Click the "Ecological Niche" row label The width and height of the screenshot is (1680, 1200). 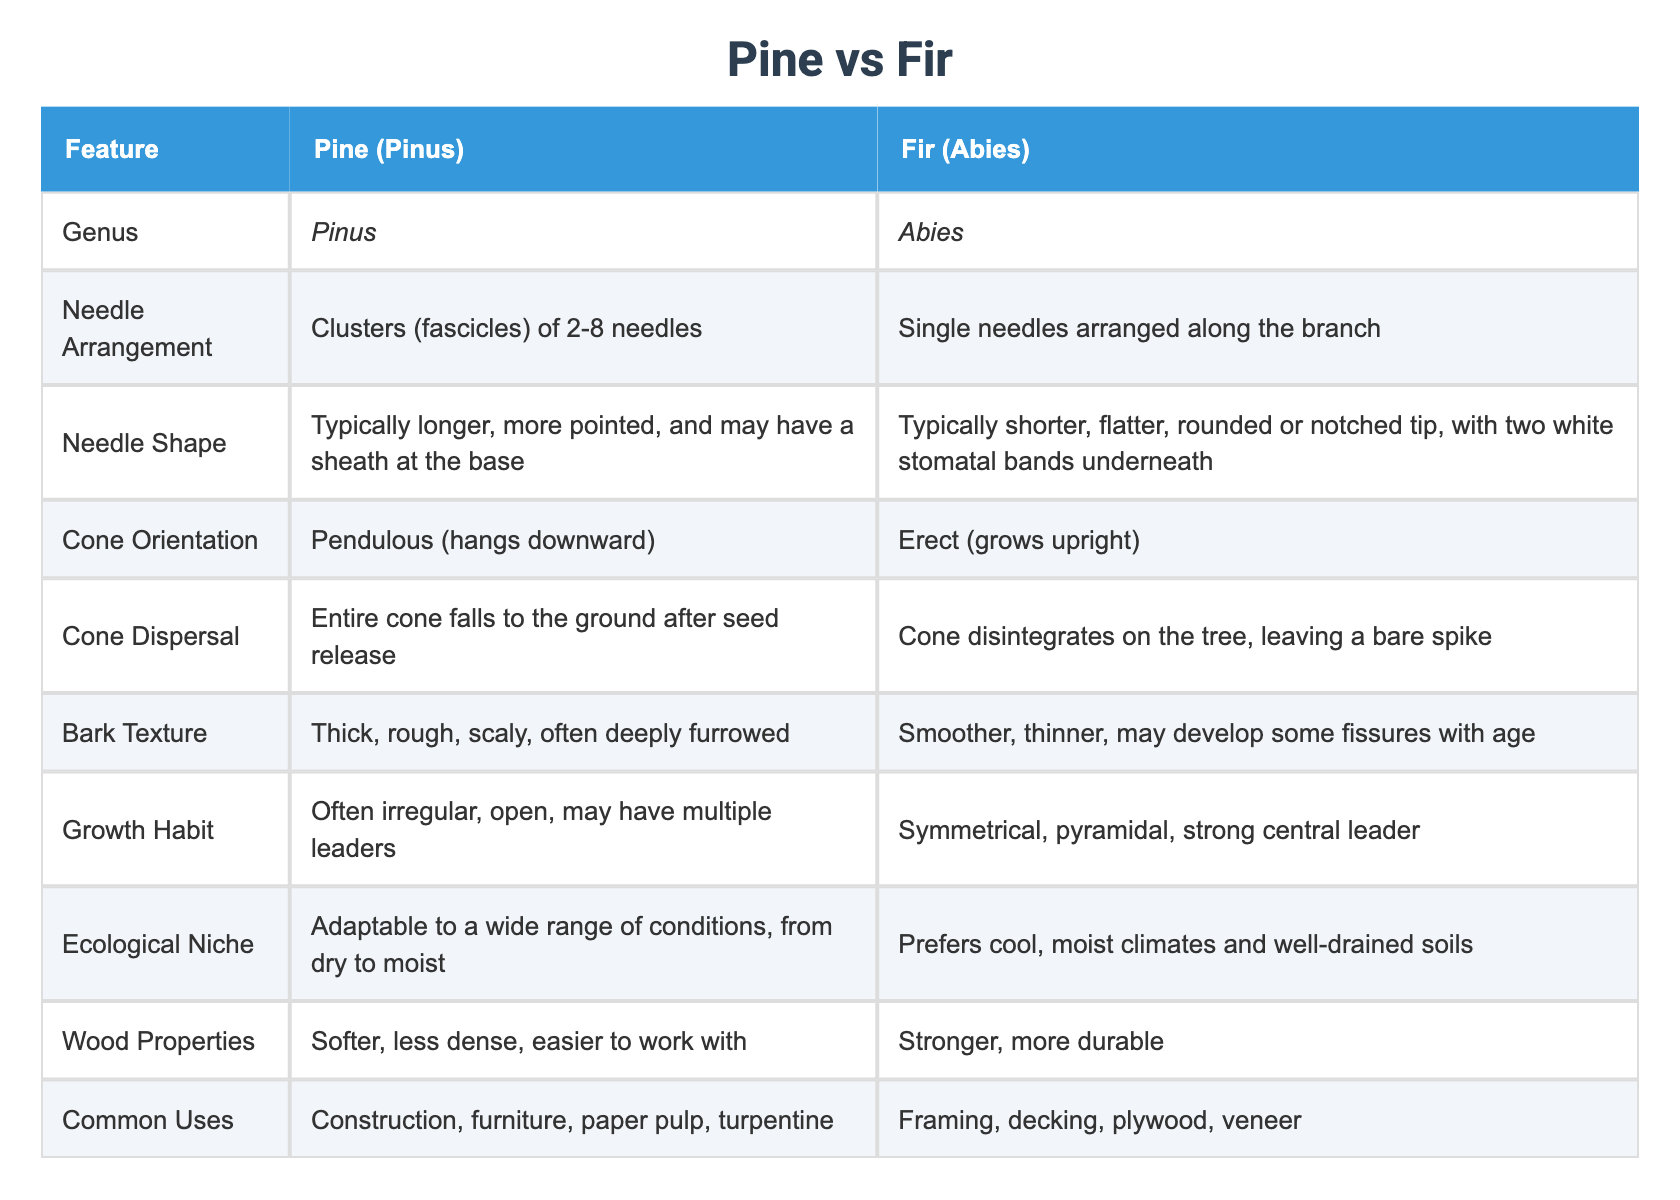click(158, 944)
